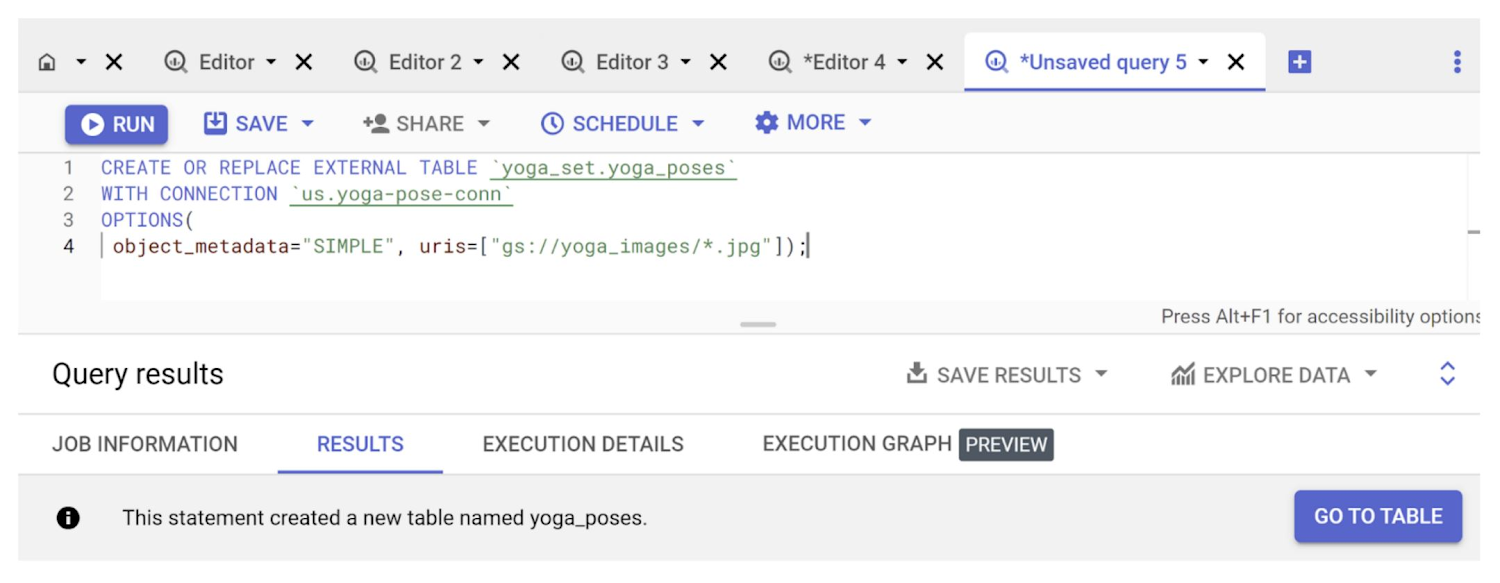
Task: Close the Editor 2 tab
Action: 511,62
